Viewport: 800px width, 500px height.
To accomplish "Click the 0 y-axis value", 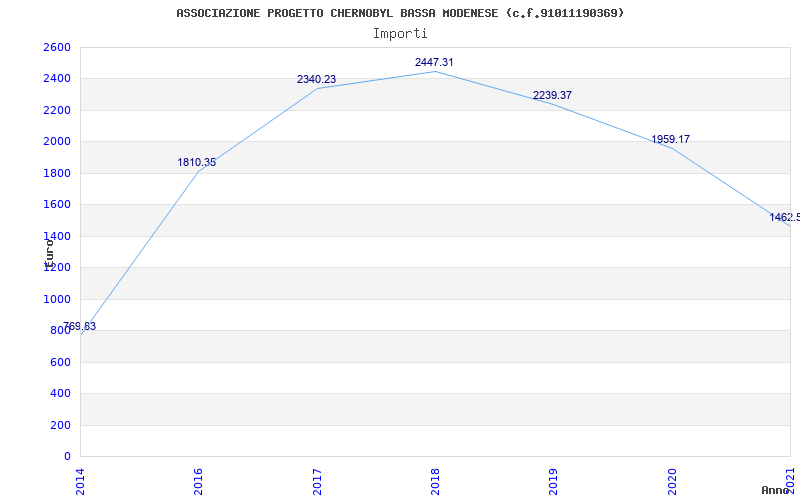I will pyautogui.click(x=67, y=457).
